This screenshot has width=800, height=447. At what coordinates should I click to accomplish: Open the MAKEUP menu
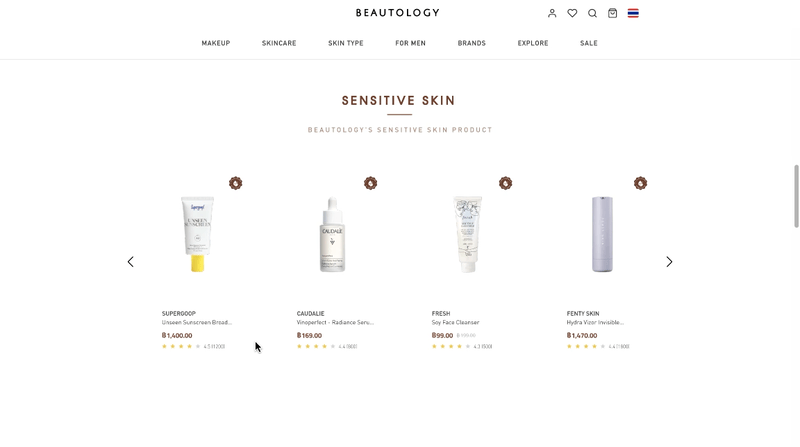216,43
